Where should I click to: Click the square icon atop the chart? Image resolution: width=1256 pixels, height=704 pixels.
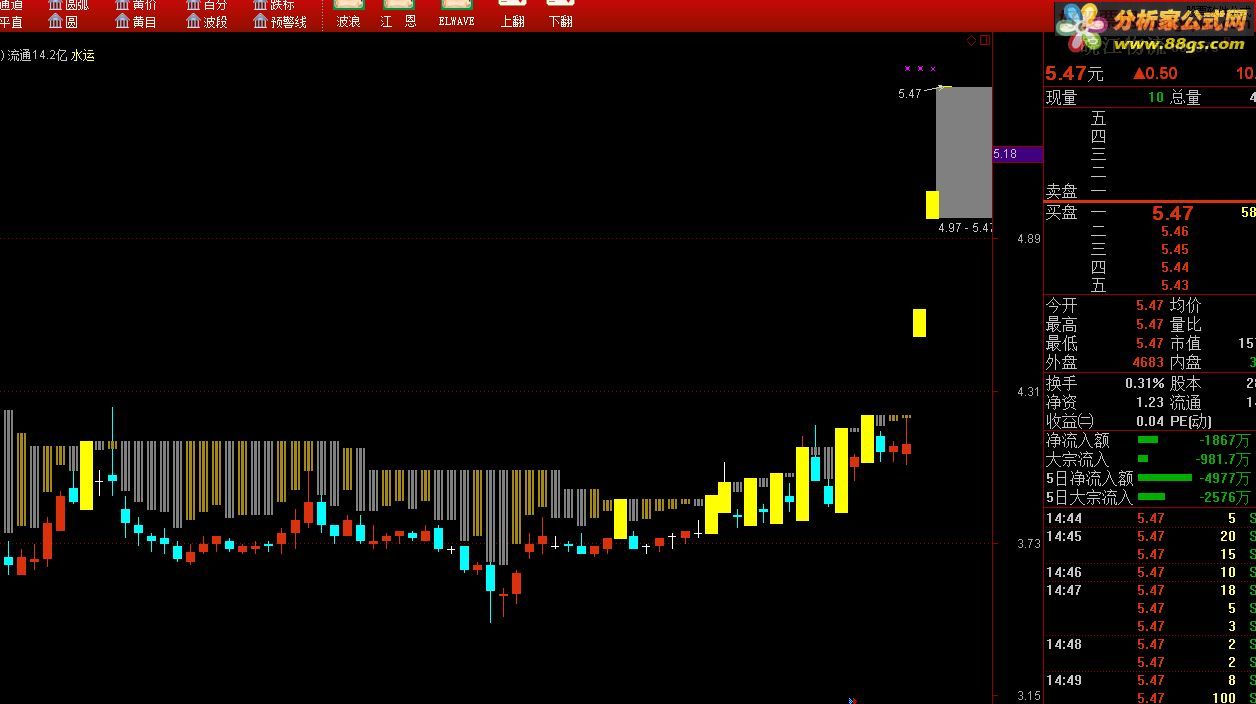click(984, 41)
